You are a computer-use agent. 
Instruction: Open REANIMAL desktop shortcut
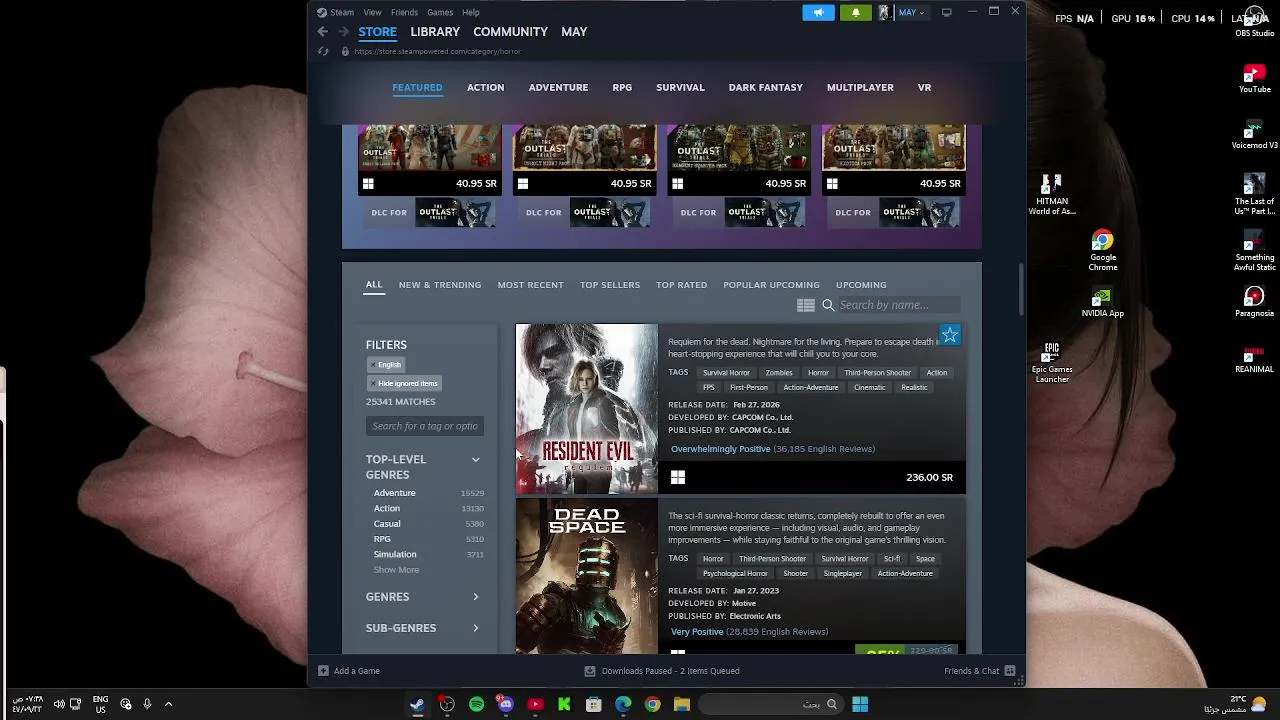coord(1255,359)
